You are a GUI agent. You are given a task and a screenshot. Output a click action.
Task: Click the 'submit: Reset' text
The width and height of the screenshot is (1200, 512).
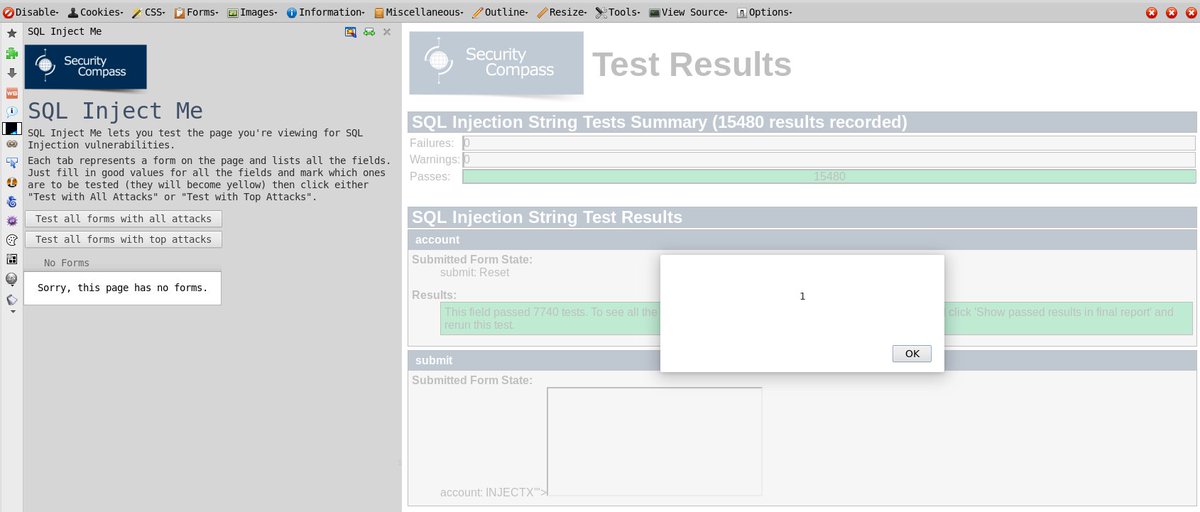475,272
